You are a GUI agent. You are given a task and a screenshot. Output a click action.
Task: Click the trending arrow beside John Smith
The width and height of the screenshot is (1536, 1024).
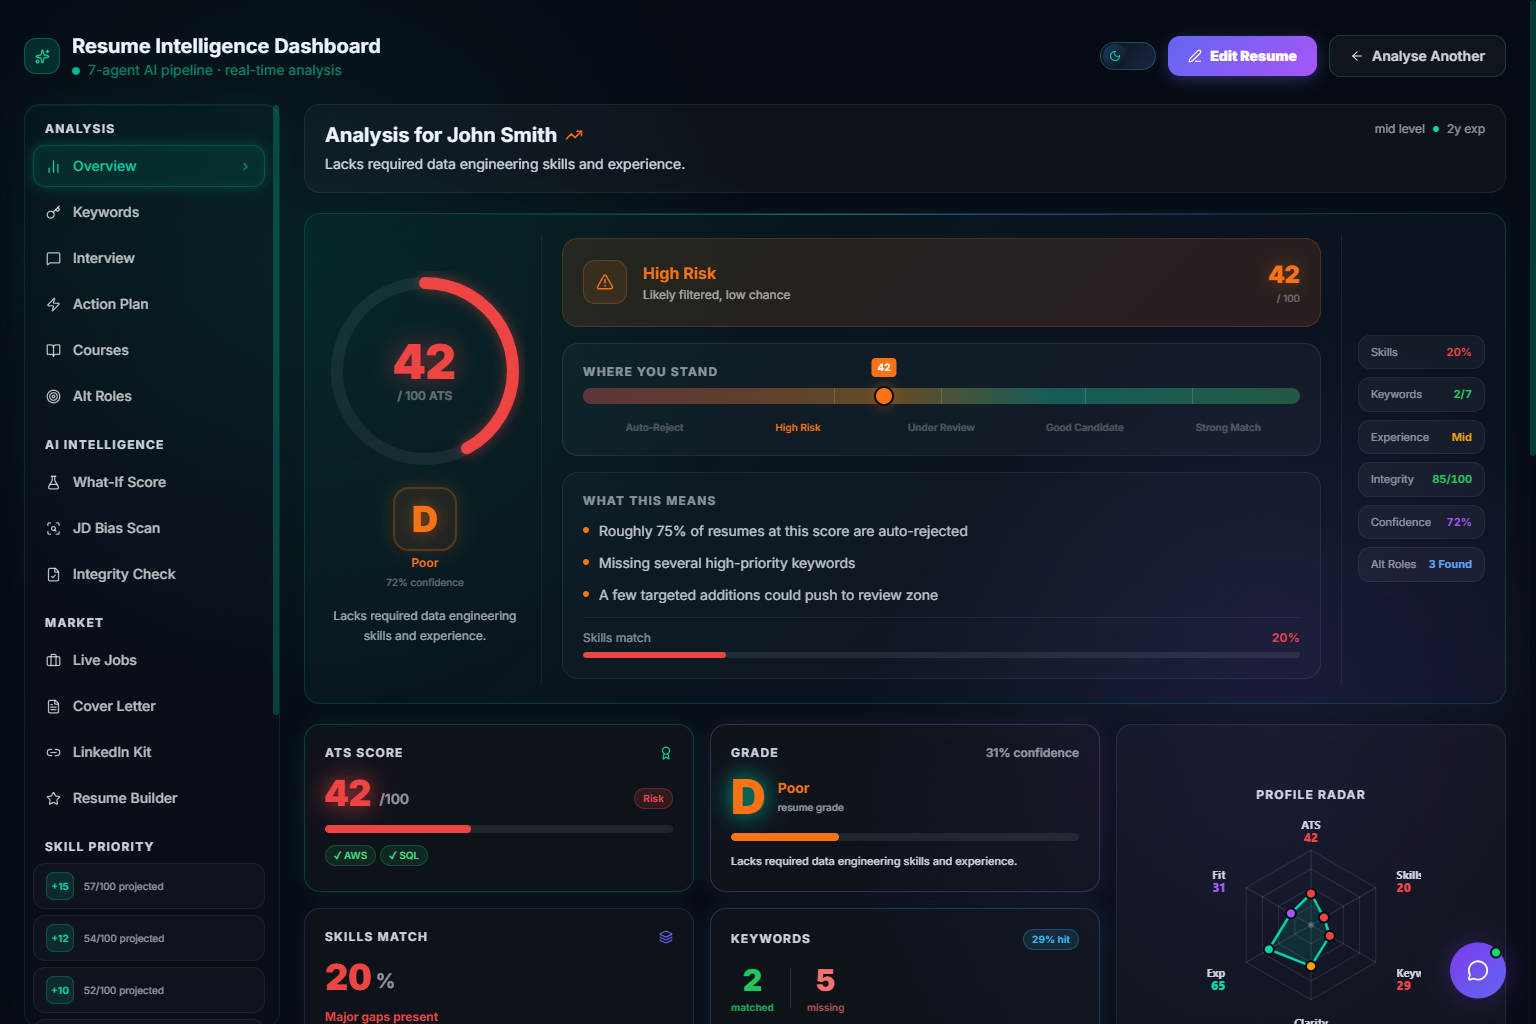[574, 135]
